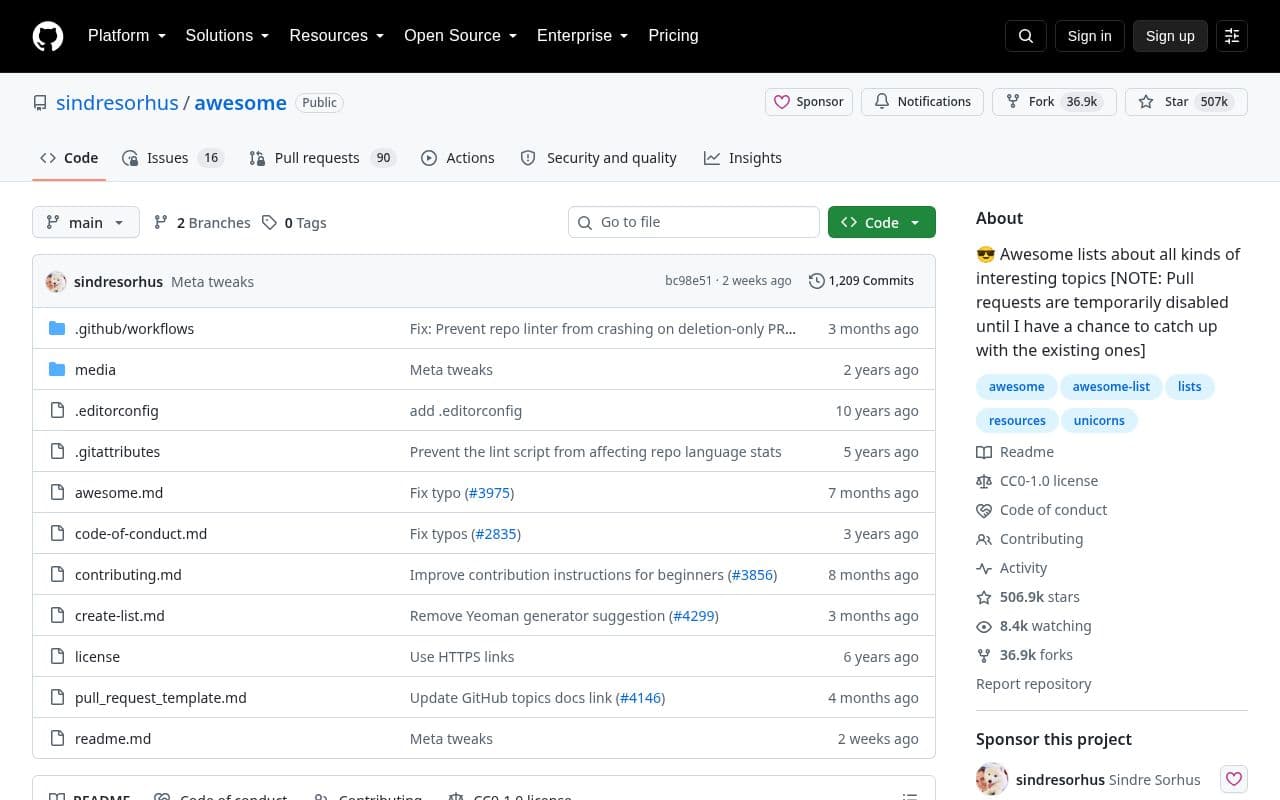The height and width of the screenshot is (800, 1280).
Task: Click the lists topic tag
Action: (1189, 387)
